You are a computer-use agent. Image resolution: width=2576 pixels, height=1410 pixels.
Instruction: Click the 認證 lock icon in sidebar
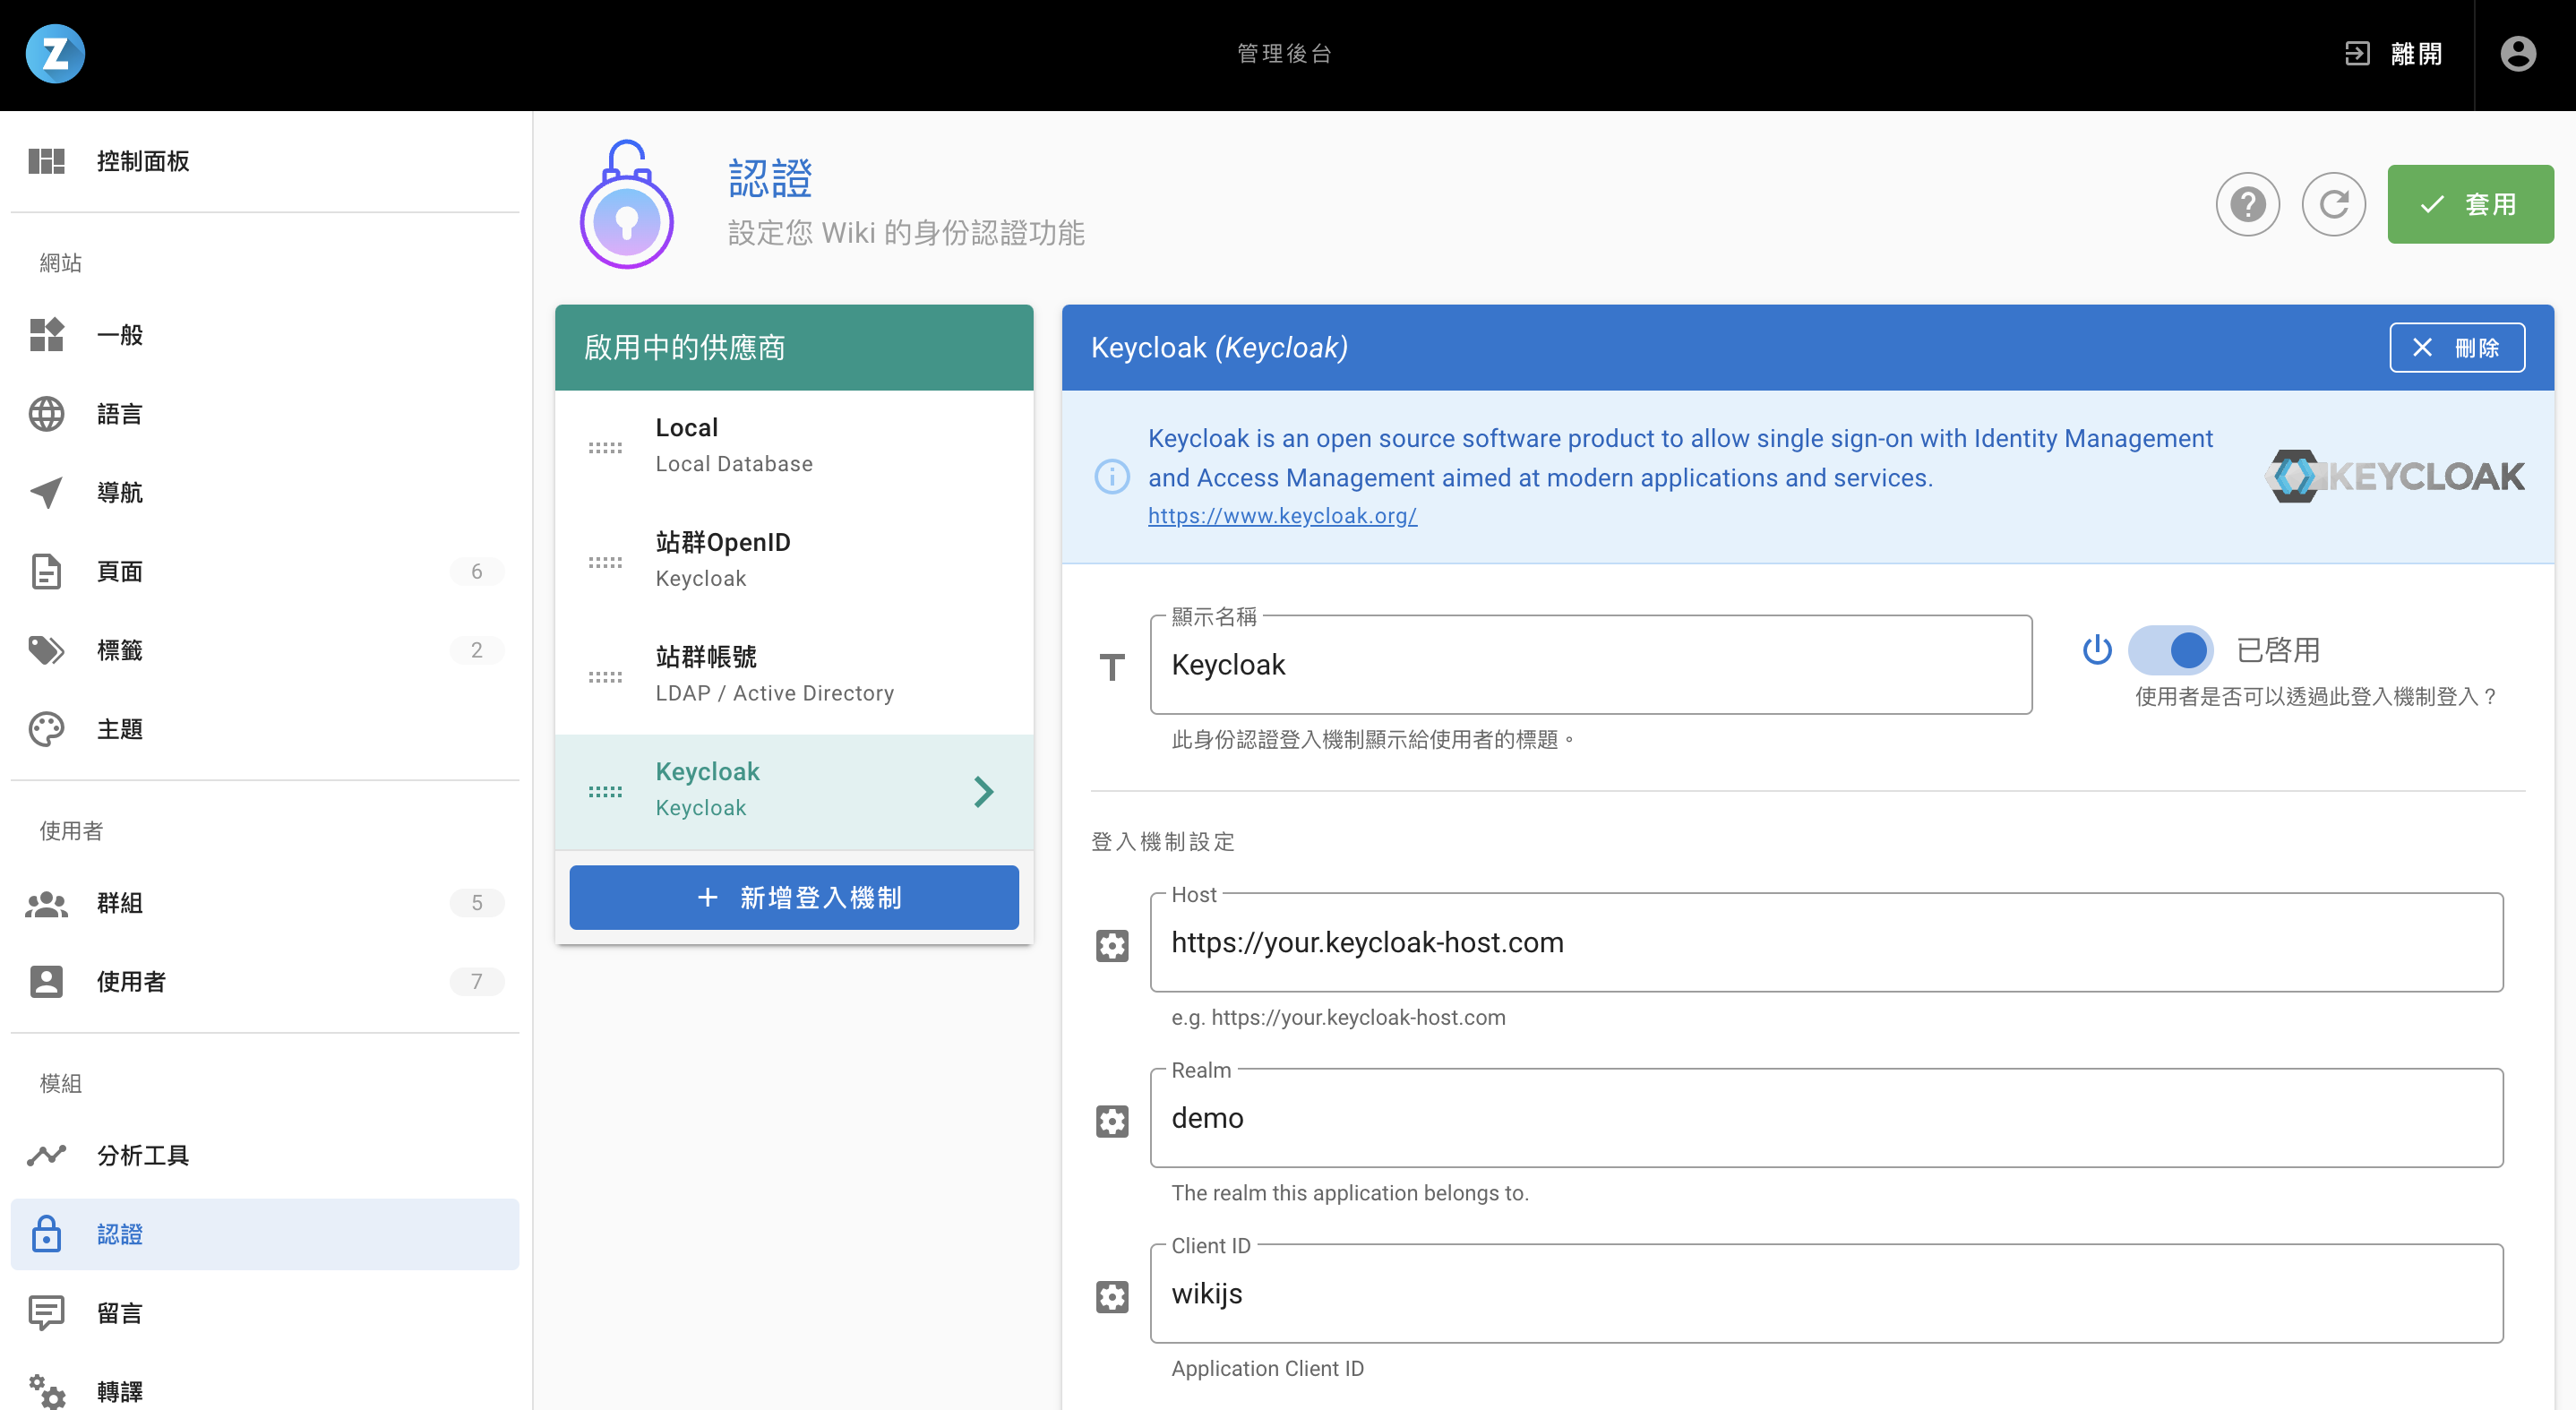(x=46, y=1234)
